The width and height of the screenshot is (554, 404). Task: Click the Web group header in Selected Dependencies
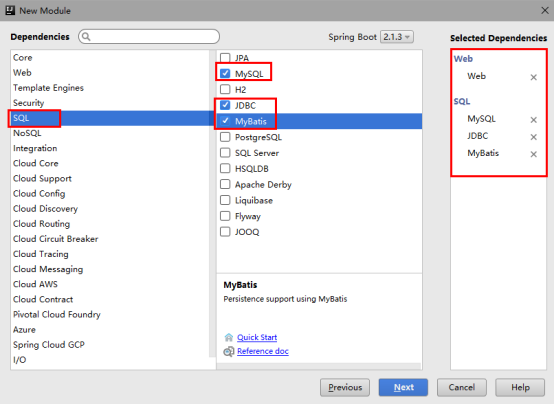[463, 59]
